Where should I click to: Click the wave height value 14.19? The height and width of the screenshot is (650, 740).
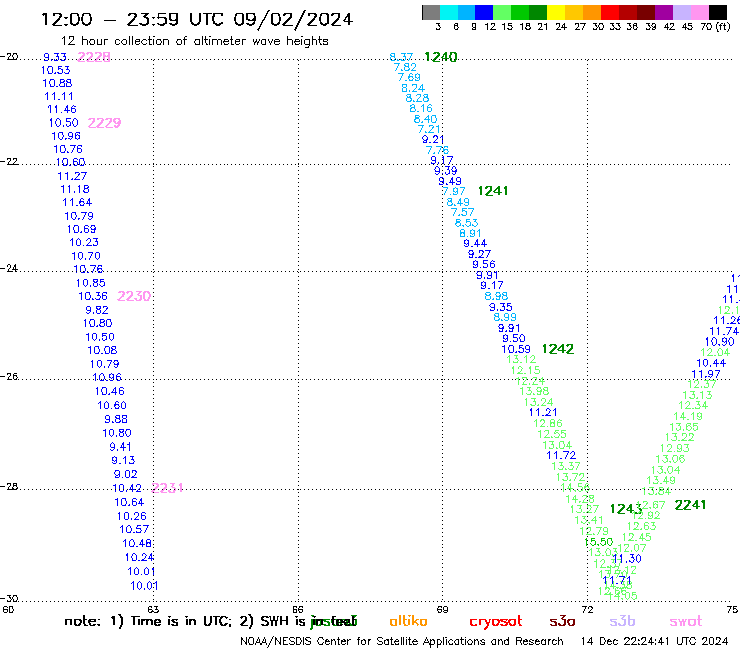click(x=688, y=416)
